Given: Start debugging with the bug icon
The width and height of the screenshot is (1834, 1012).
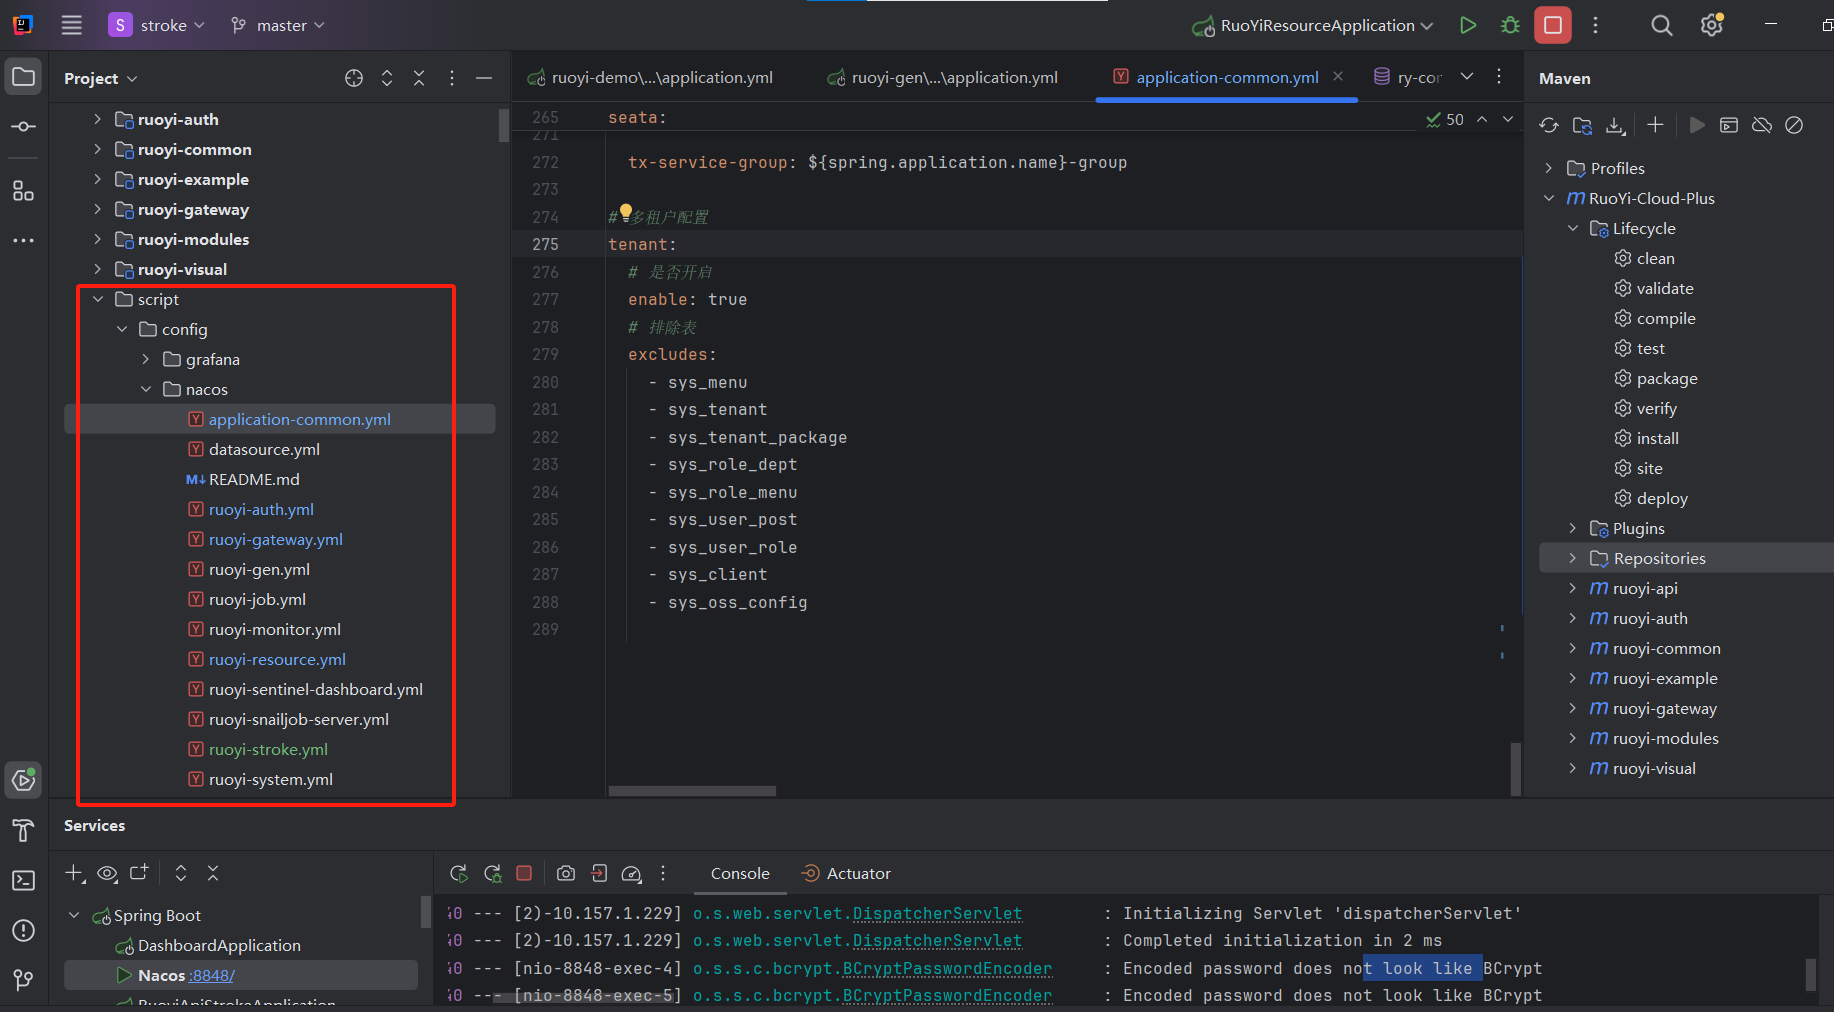Looking at the screenshot, I should 1510,25.
